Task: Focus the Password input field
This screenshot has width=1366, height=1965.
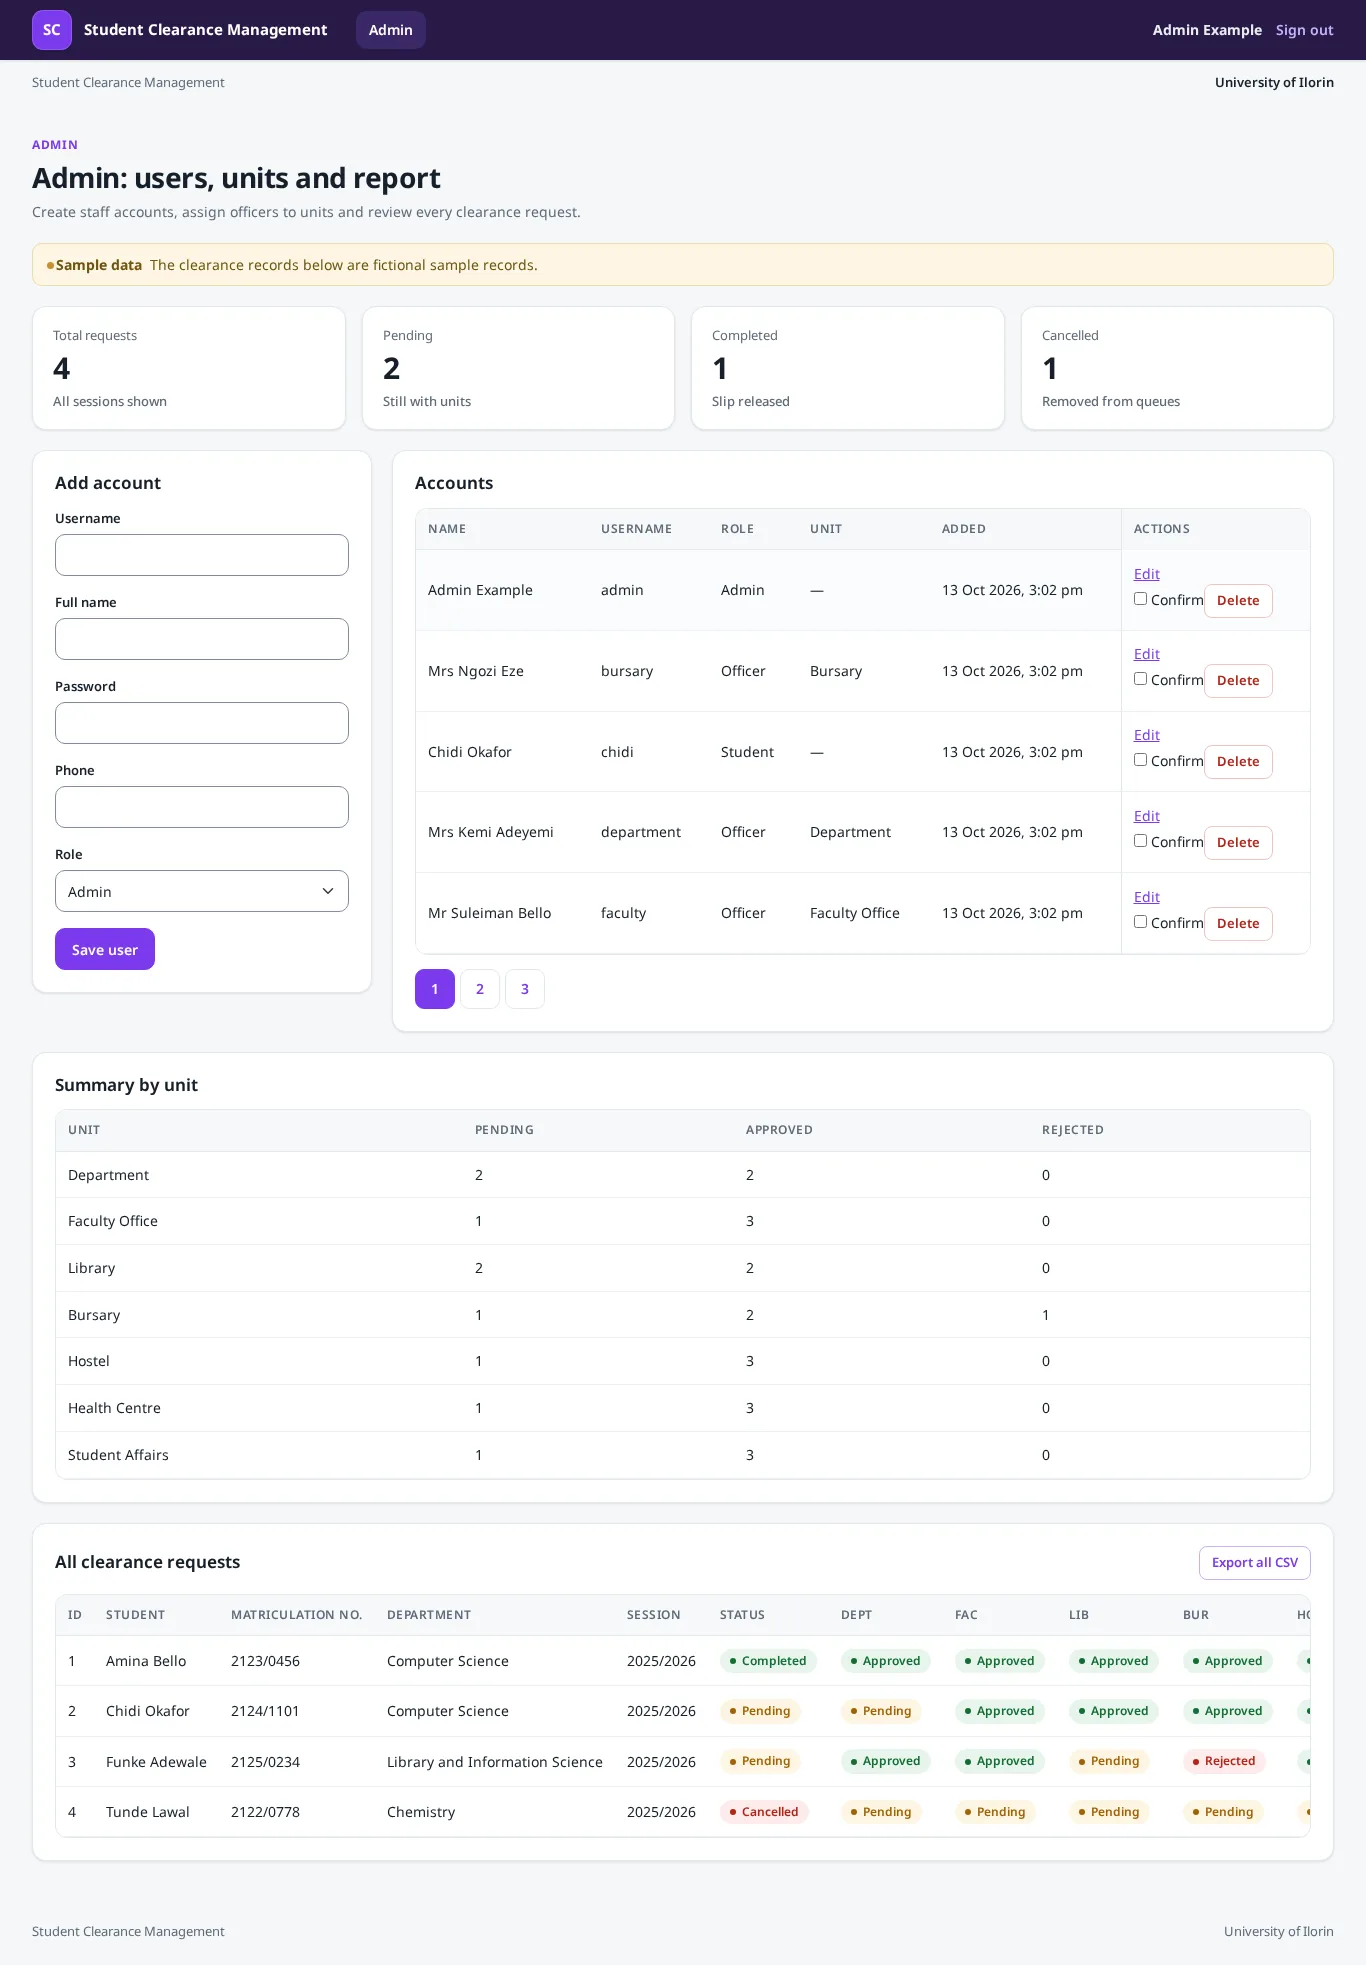Action: click(202, 723)
